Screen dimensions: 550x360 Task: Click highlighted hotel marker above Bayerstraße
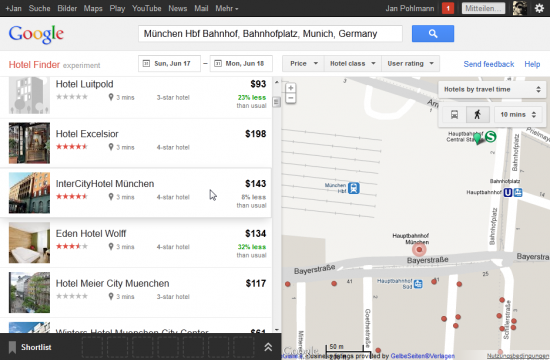(x=419, y=250)
